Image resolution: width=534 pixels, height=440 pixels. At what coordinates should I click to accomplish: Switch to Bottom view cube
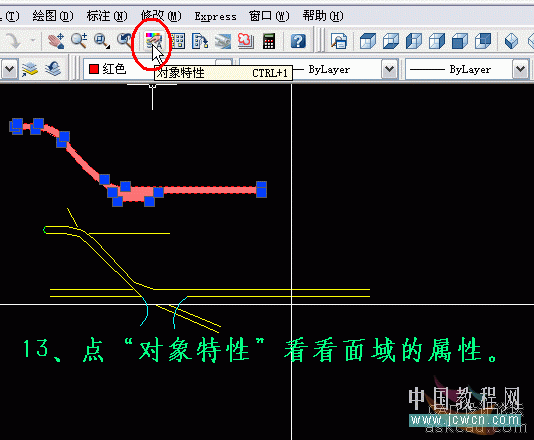[x=391, y=41]
